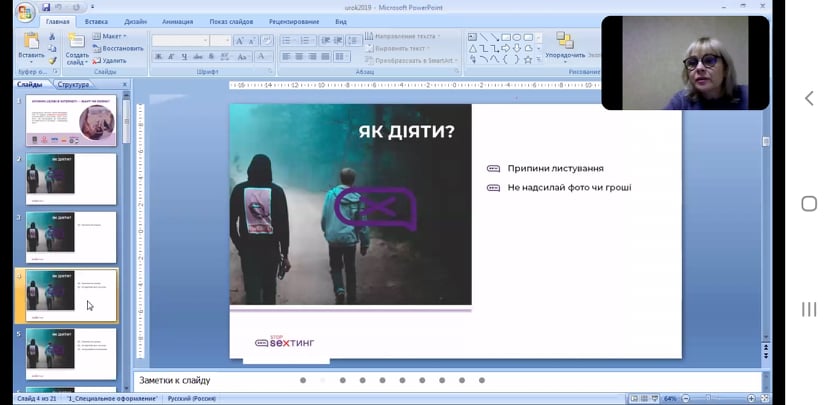Increase list indent level icon
The height and width of the screenshot is (405, 833).
coord(338,40)
